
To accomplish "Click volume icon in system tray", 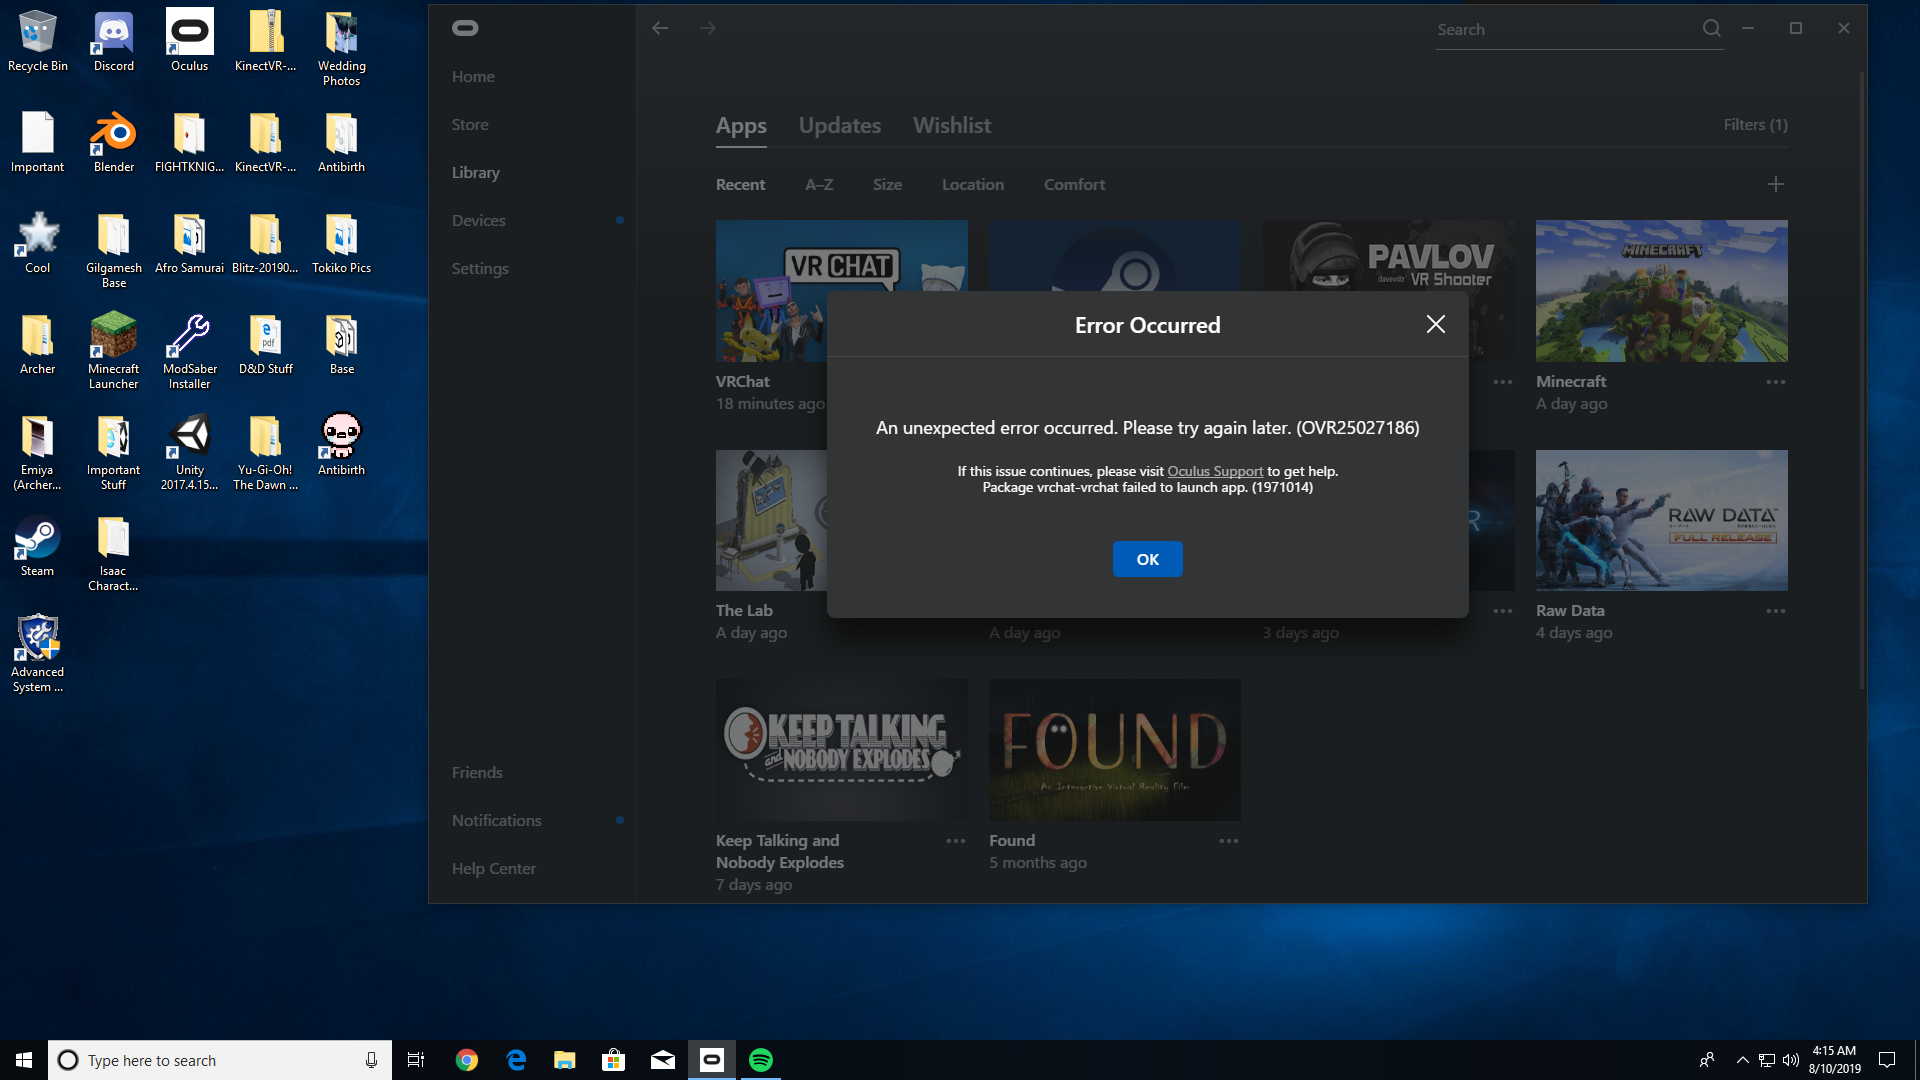I will tap(1791, 1060).
